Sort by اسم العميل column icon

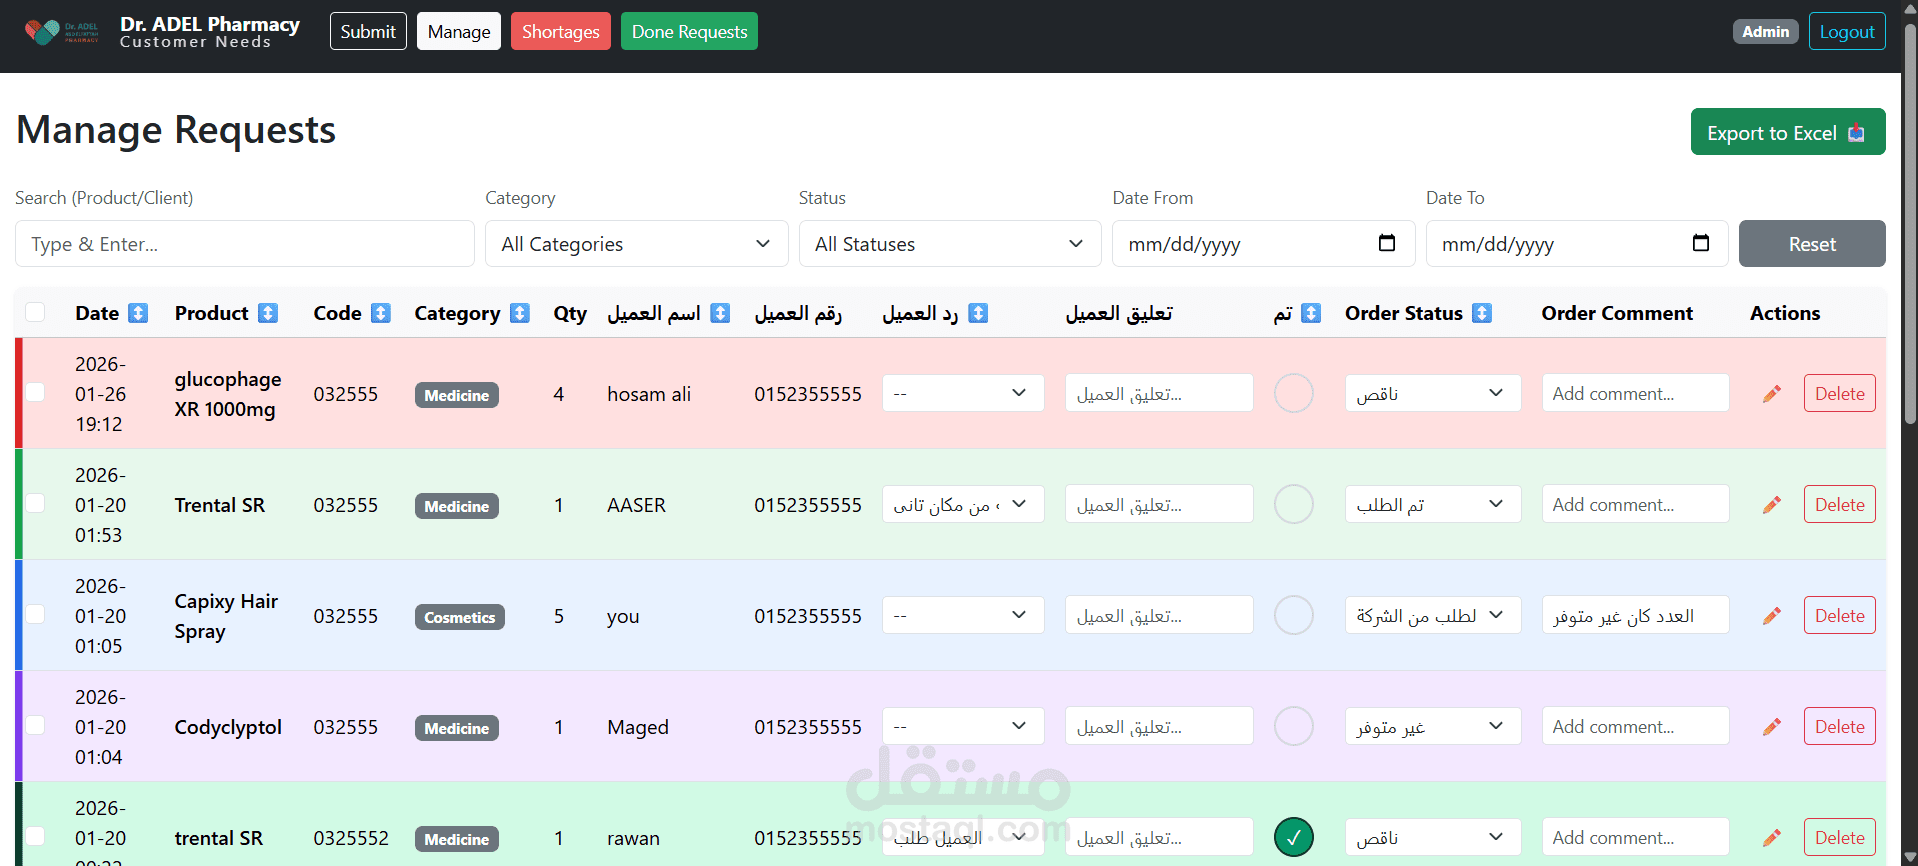click(x=720, y=313)
